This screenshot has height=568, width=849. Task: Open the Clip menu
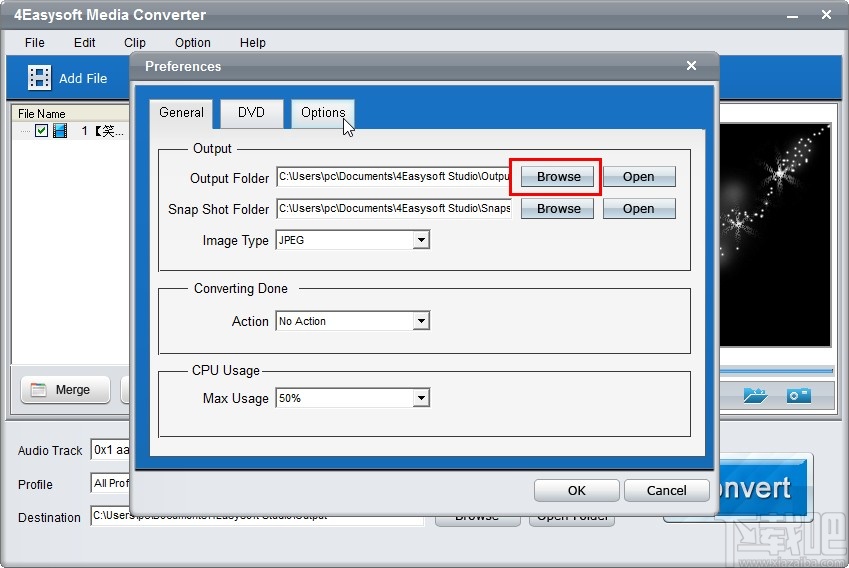click(x=135, y=43)
